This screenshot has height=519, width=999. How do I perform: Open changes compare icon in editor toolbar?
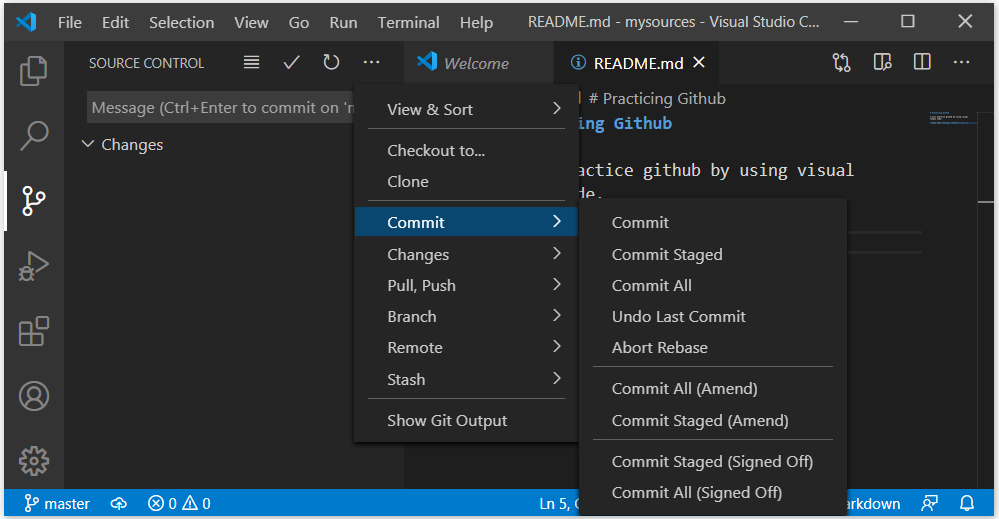tap(842, 62)
